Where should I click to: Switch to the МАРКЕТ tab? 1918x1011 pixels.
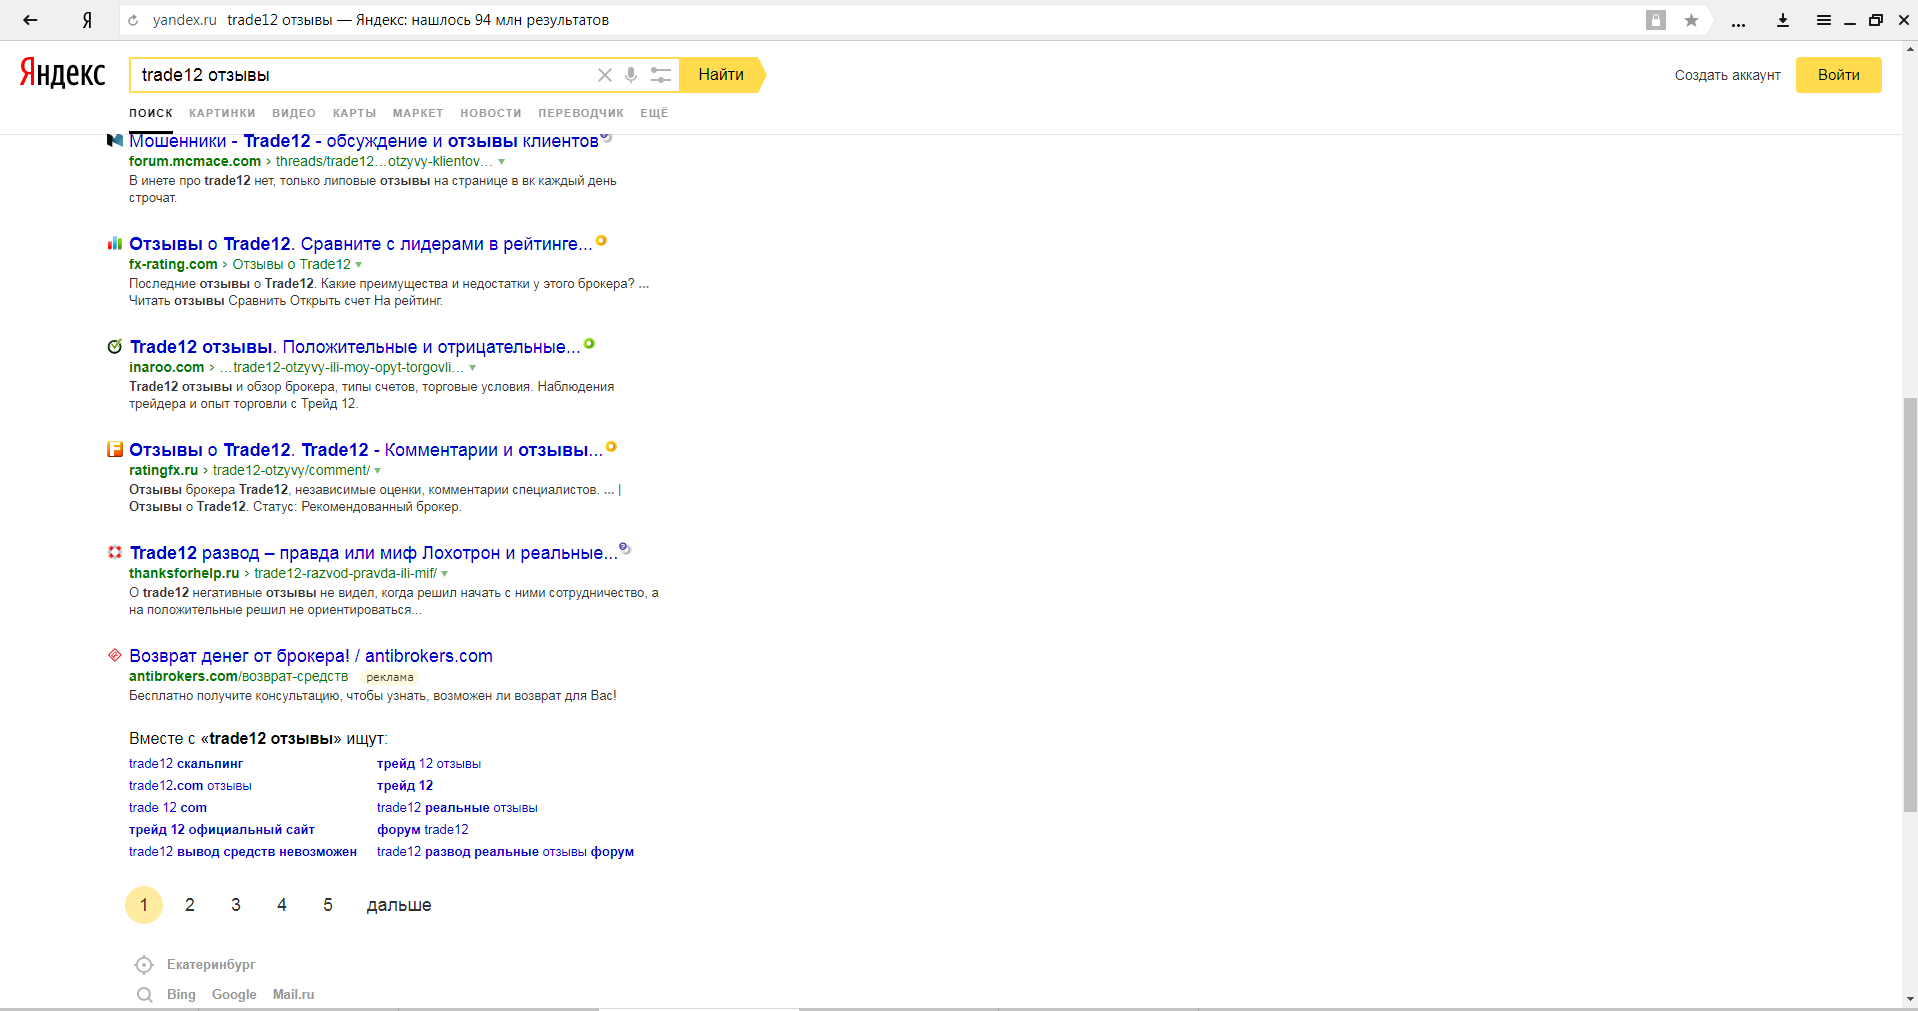418,113
